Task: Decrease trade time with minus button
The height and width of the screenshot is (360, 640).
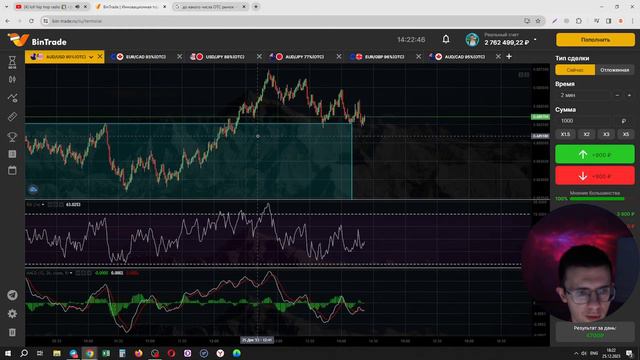Action: click(x=617, y=95)
